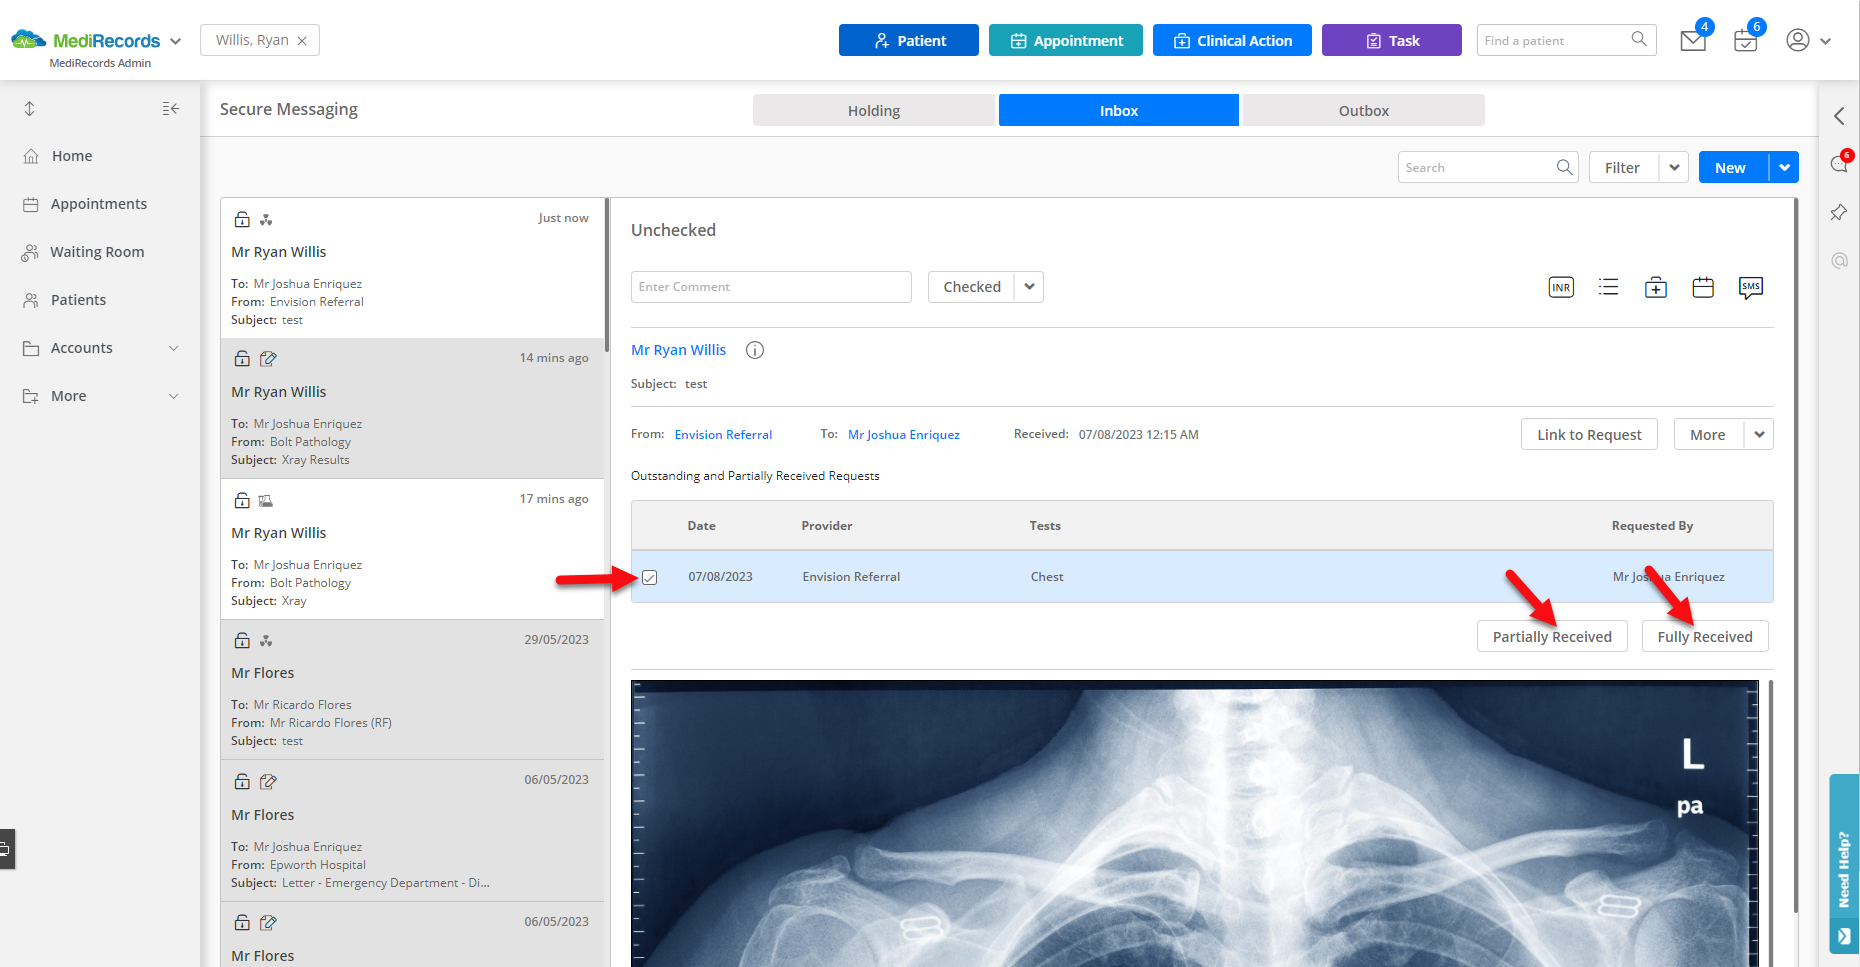Open Epworth Hospital letter message

point(412,831)
